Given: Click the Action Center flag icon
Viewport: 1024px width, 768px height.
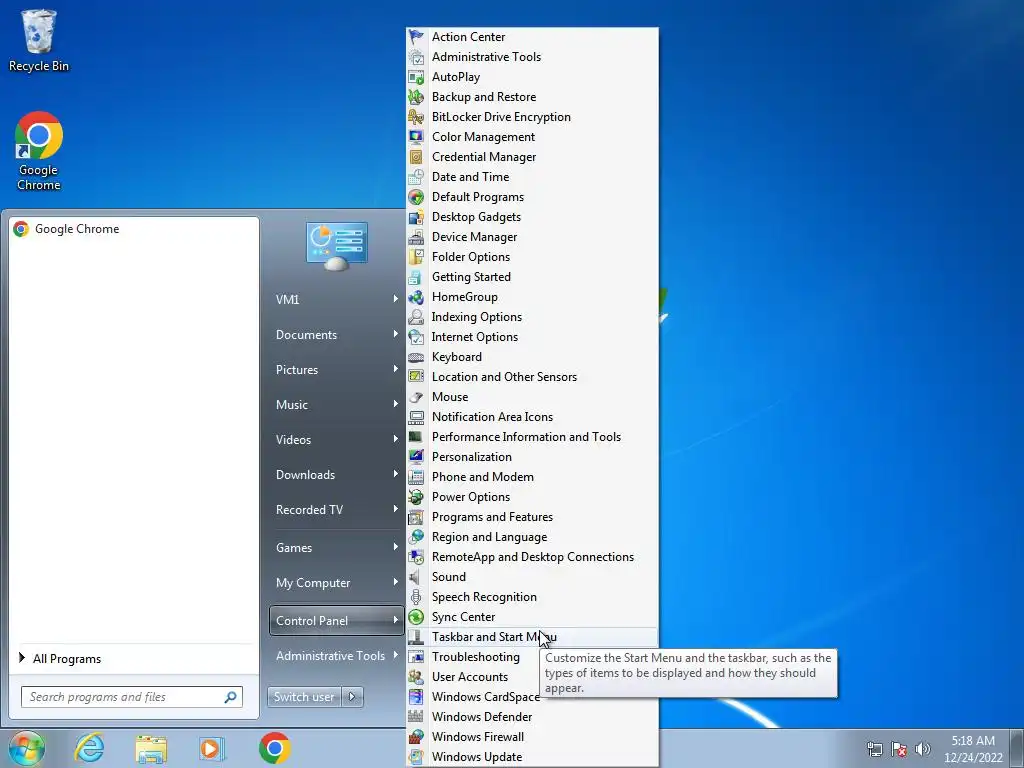Looking at the screenshot, I should click(416, 37).
